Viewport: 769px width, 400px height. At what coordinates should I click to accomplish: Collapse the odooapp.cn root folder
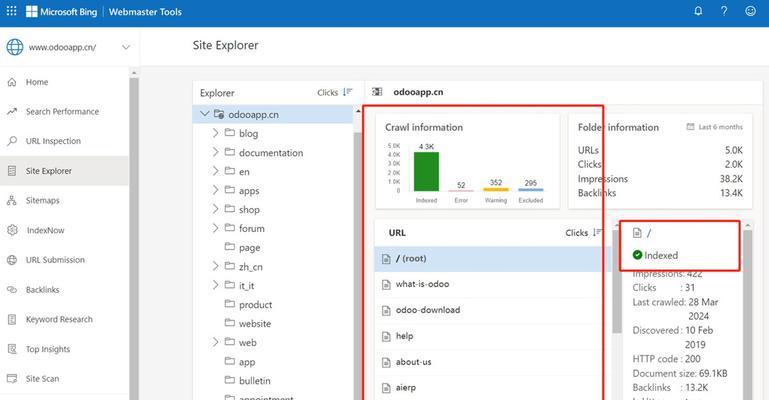pos(205,114)
